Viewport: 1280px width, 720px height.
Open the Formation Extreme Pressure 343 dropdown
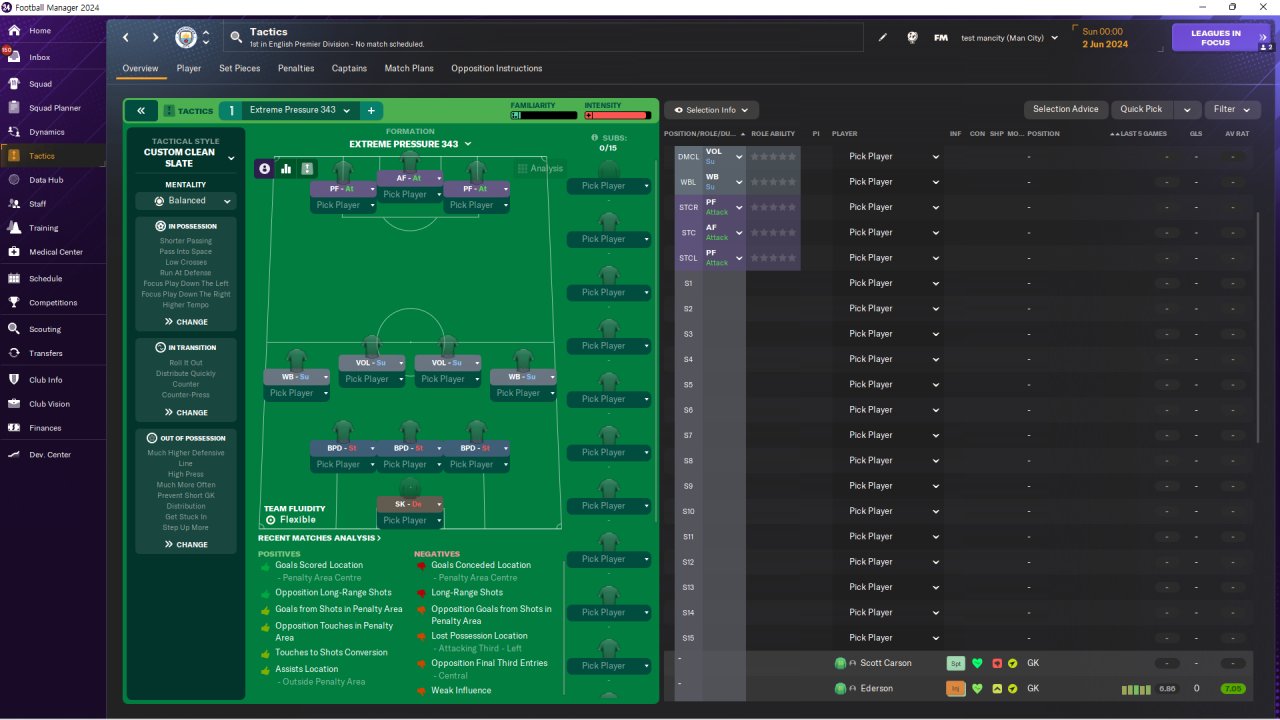pos(410,144)
